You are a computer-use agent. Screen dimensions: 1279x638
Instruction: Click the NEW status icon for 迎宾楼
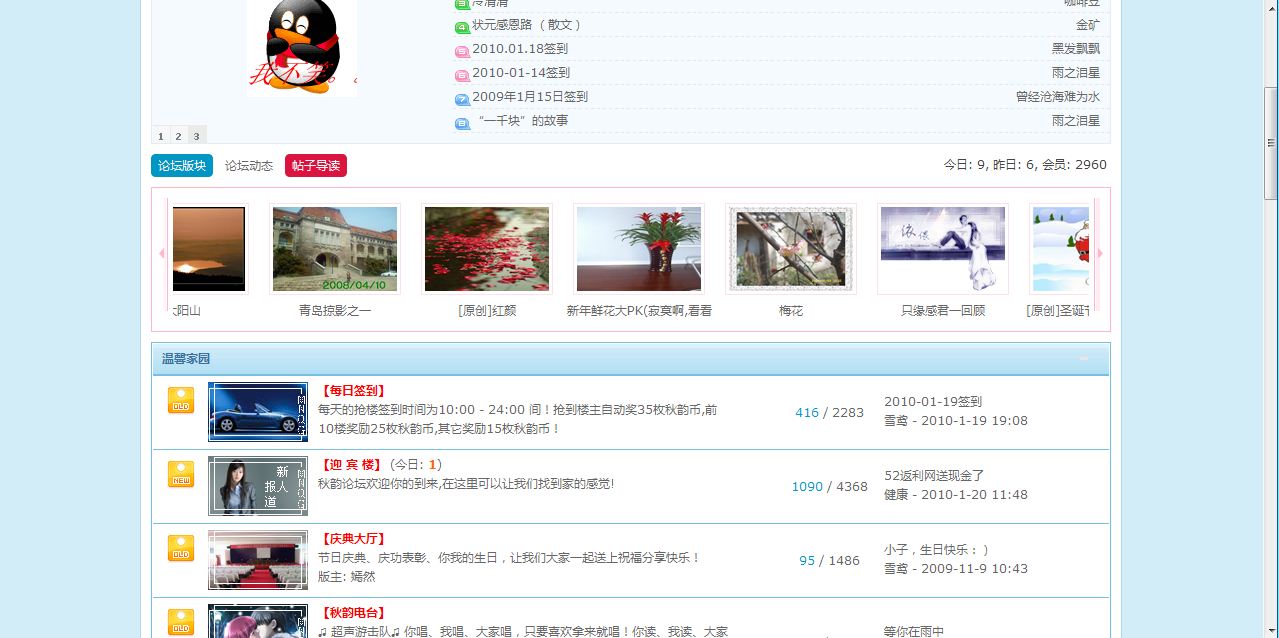pyautogui.click(x=181, y=474)
